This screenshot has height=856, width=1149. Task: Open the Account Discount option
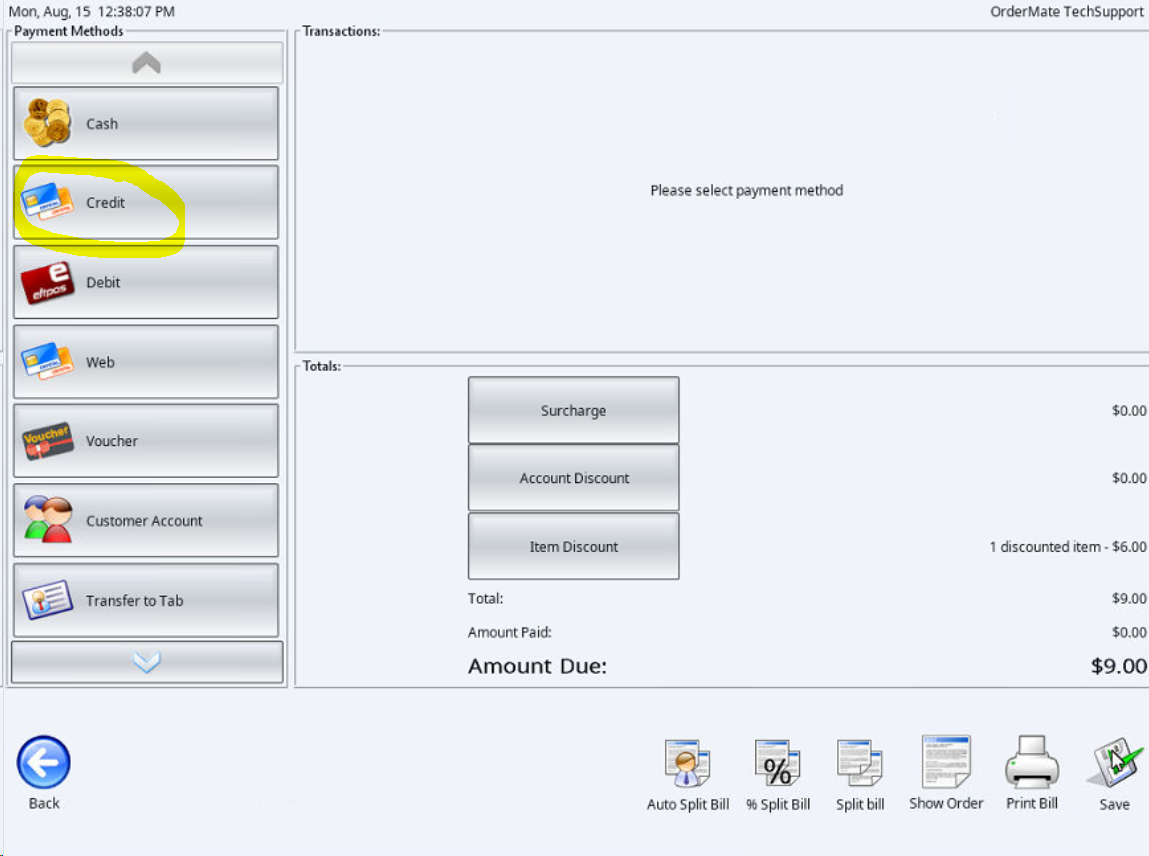click(x=574, y=478)
